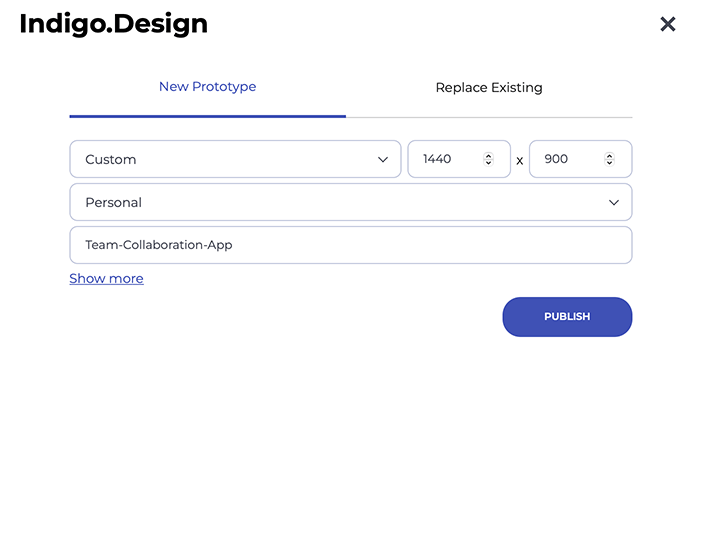The height and width of the screenshot is (555, 703).
Task: Increase height using the up stepper arrow
Action: click(x=609, y=156)
